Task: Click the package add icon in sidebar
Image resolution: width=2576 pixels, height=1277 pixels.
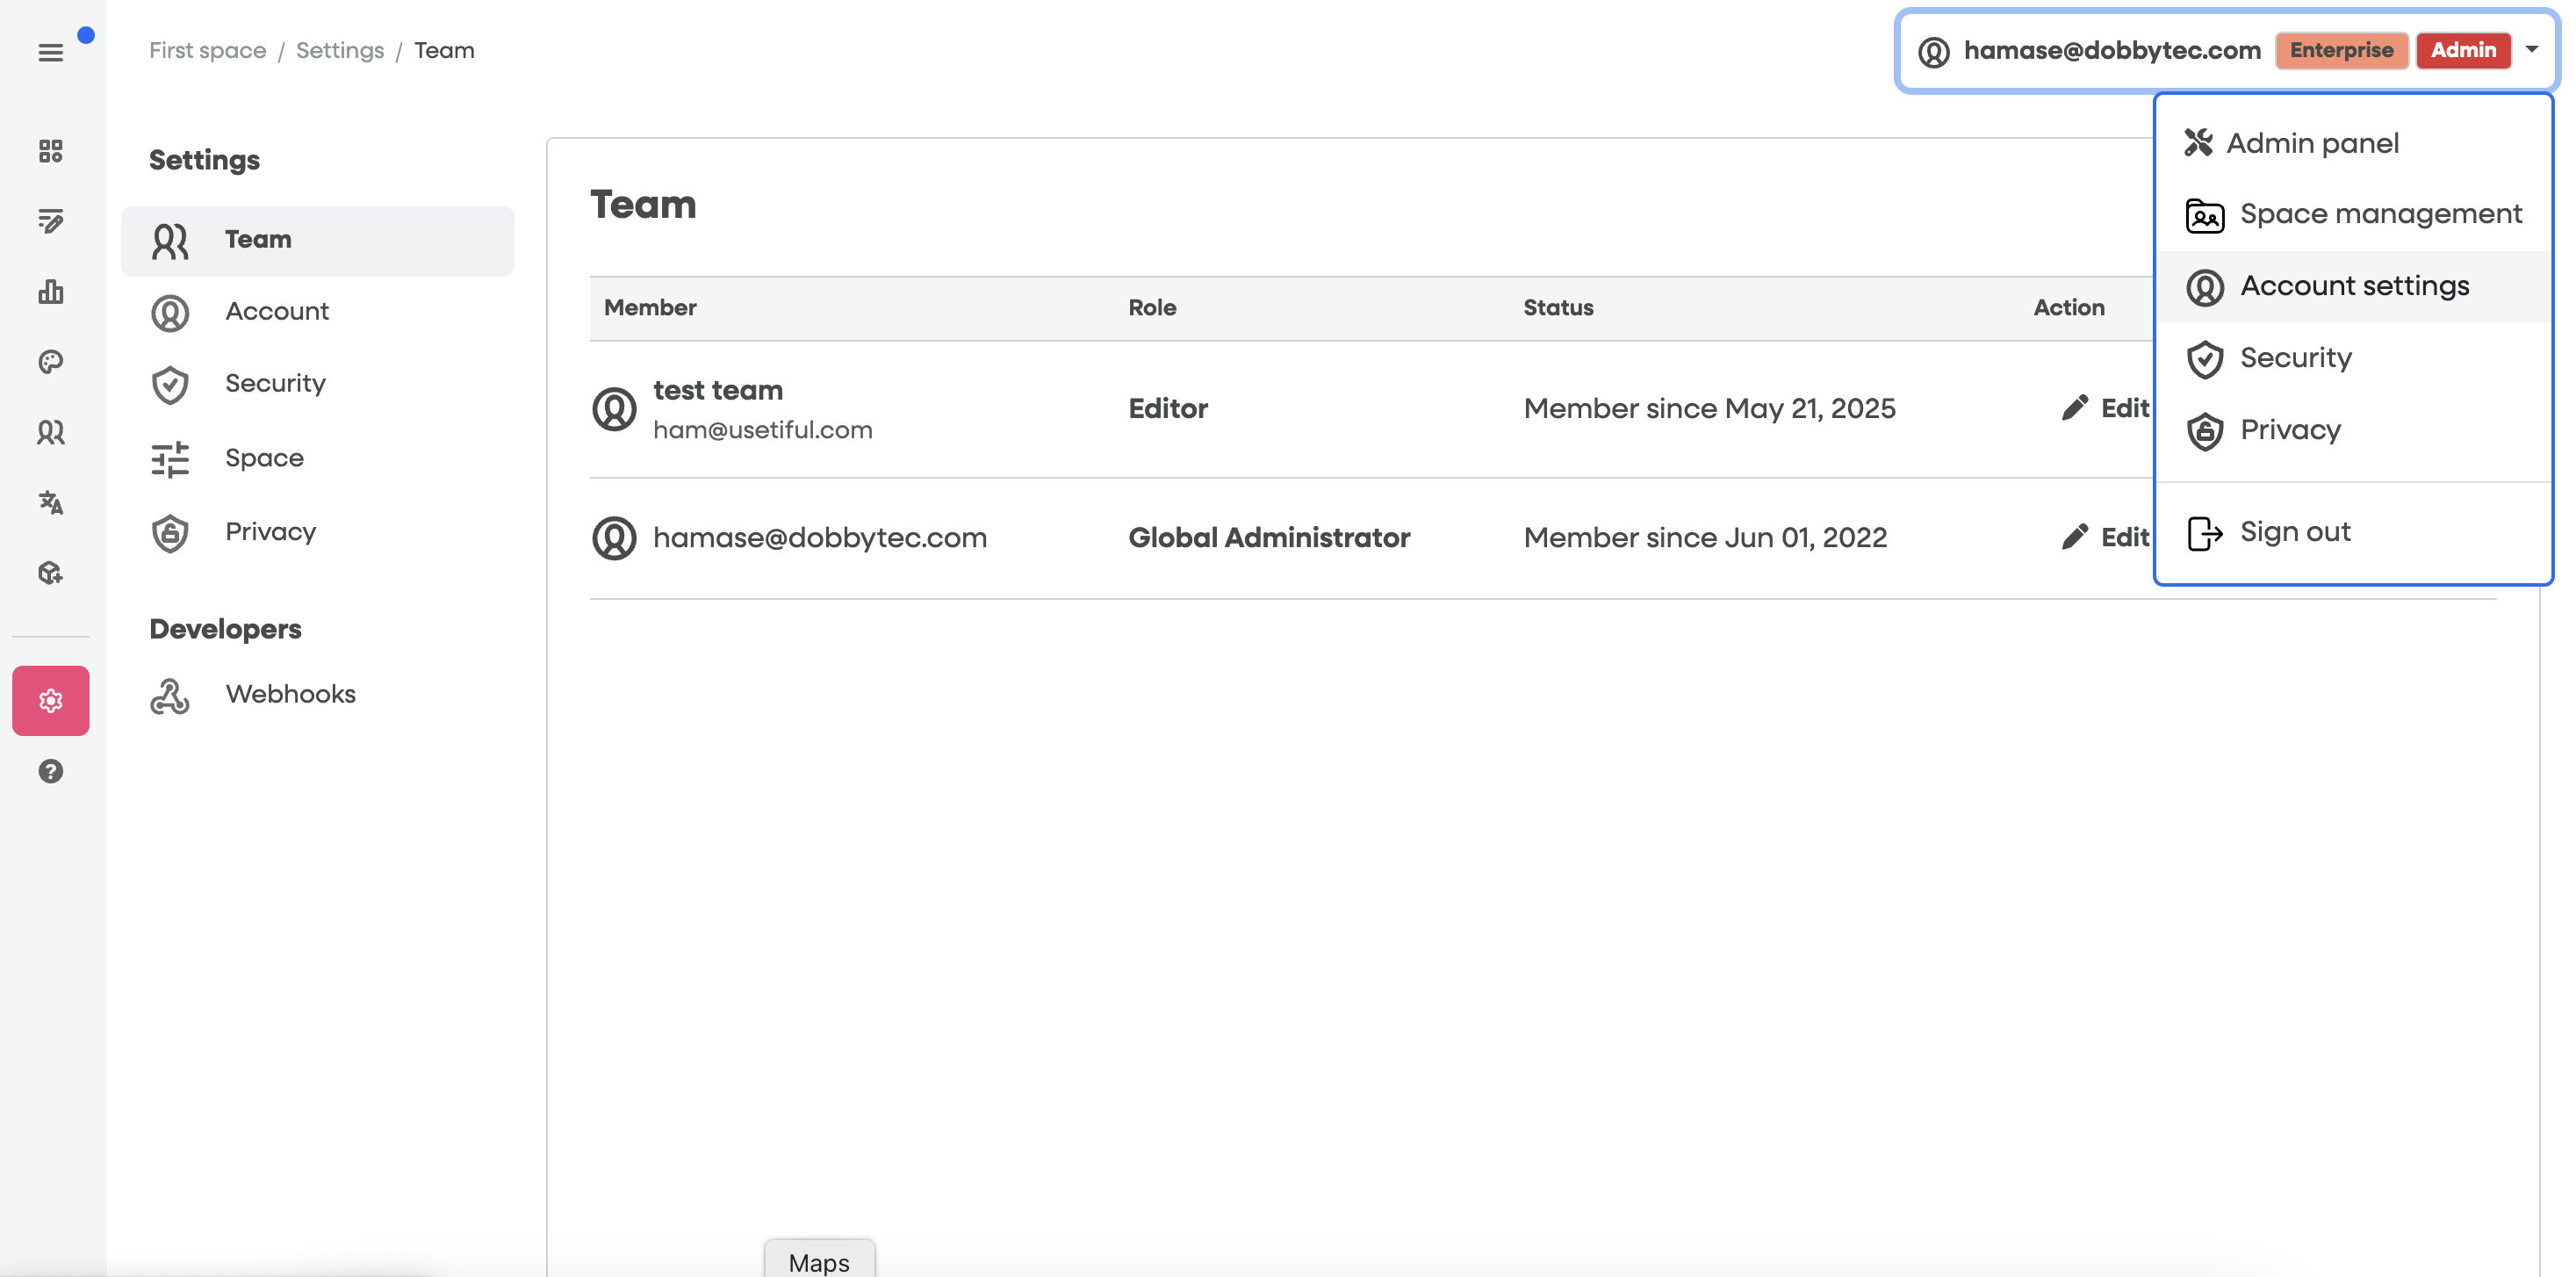Action: tap(50, 573)
